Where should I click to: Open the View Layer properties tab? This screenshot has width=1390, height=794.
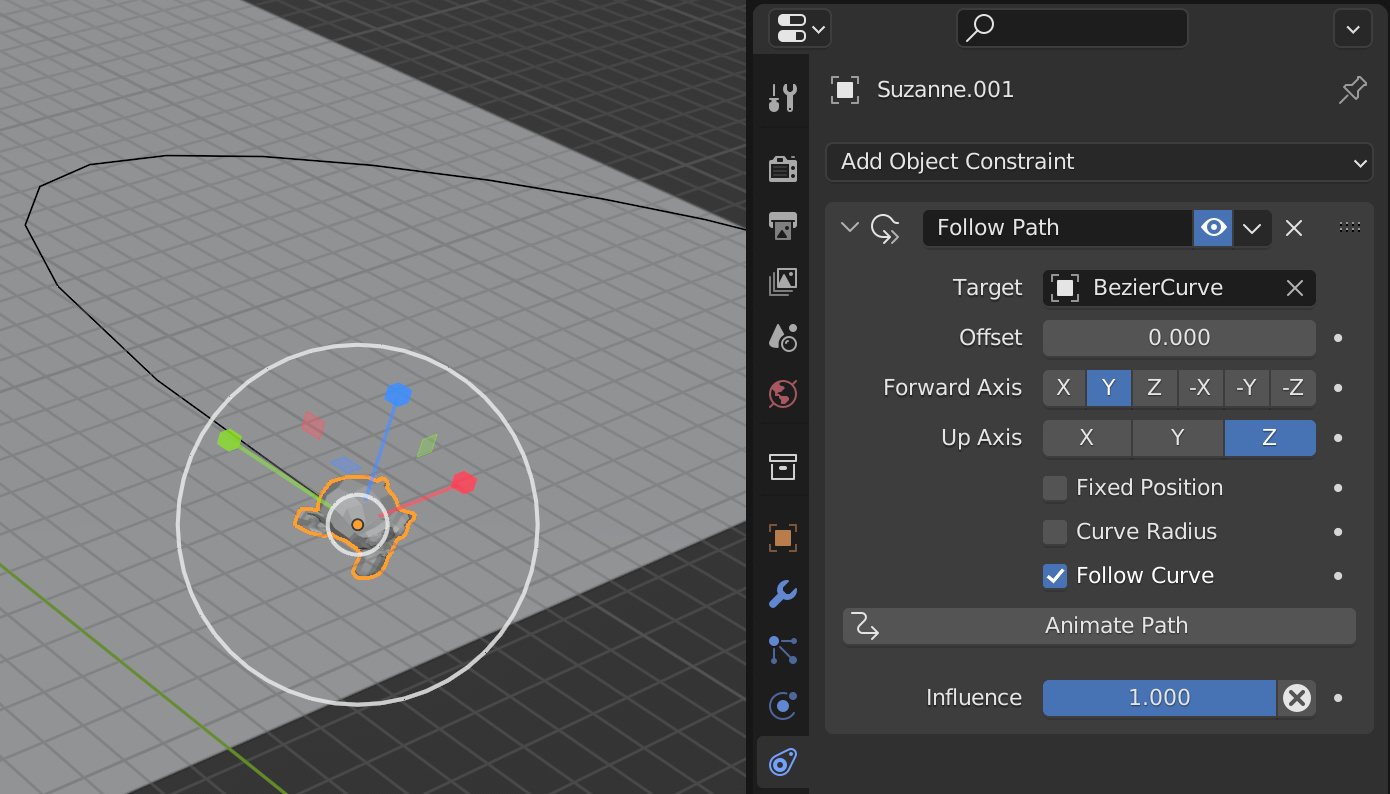(782, 282)
